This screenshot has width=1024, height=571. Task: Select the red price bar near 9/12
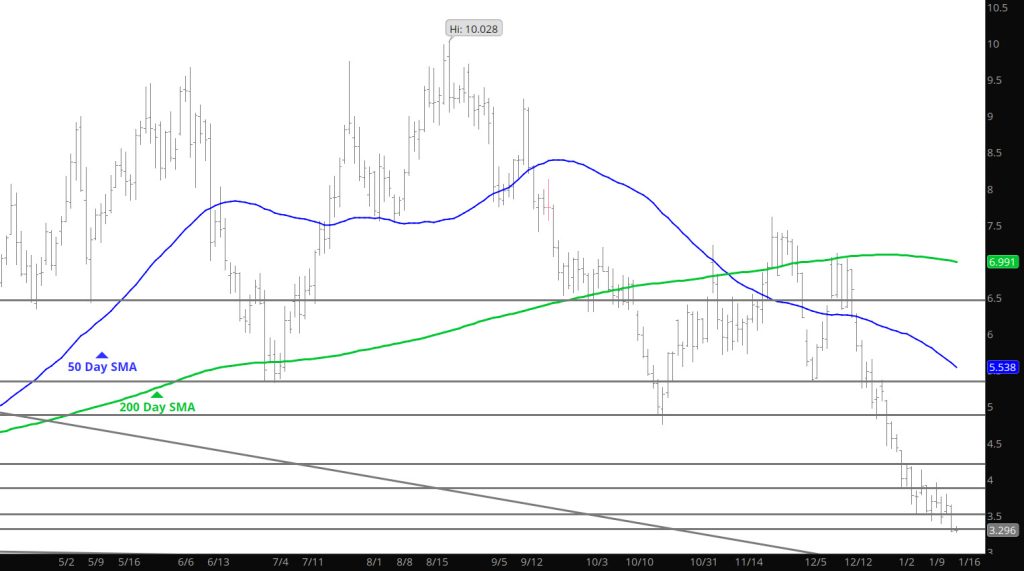coord(549,195)
